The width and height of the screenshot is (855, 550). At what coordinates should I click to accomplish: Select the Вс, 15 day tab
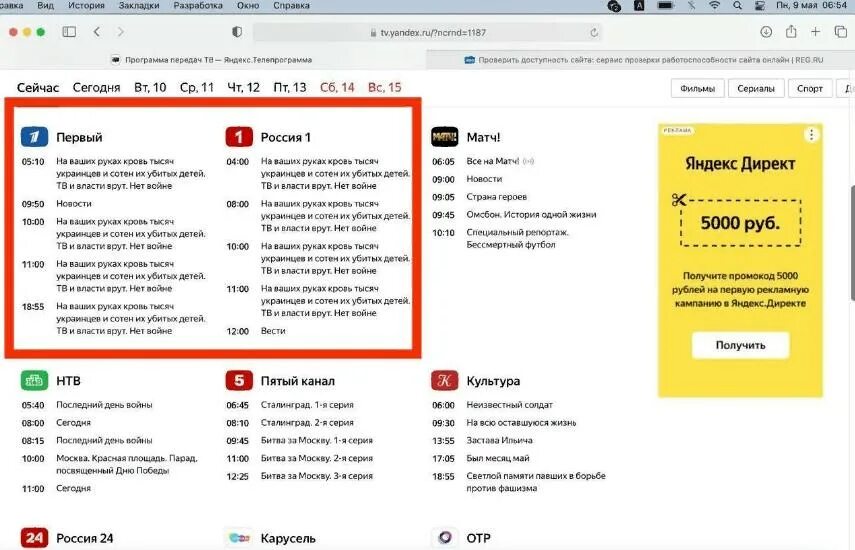384,87
